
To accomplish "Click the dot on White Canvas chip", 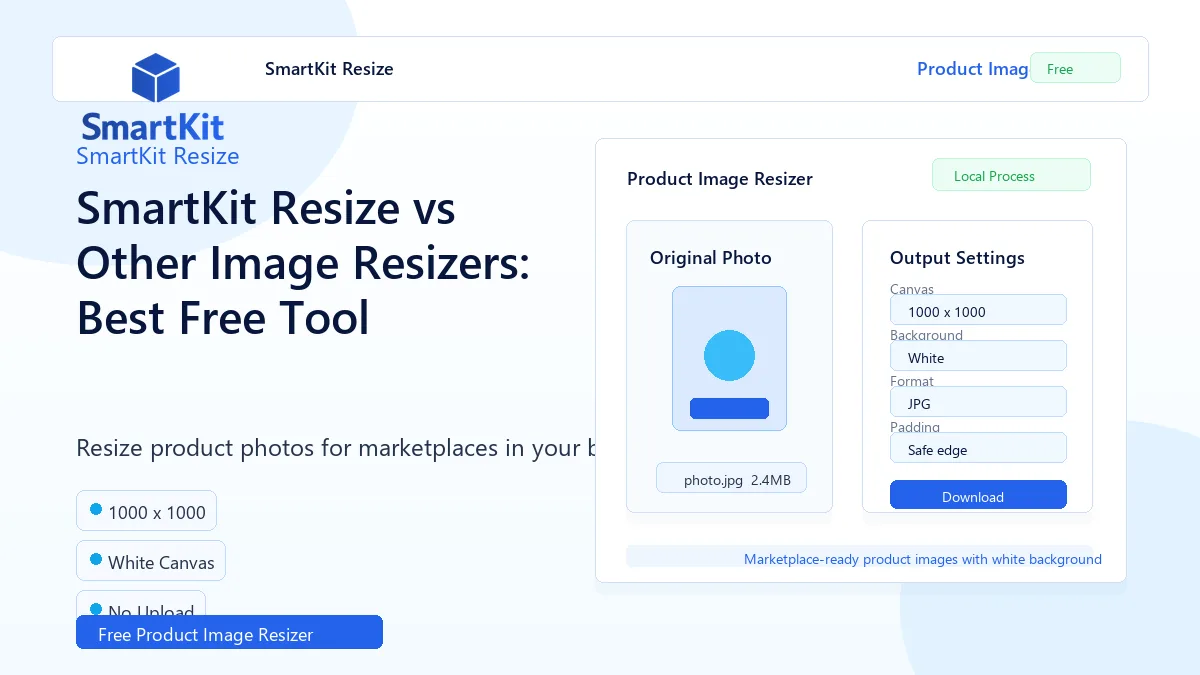I will [x=96, y=559].
